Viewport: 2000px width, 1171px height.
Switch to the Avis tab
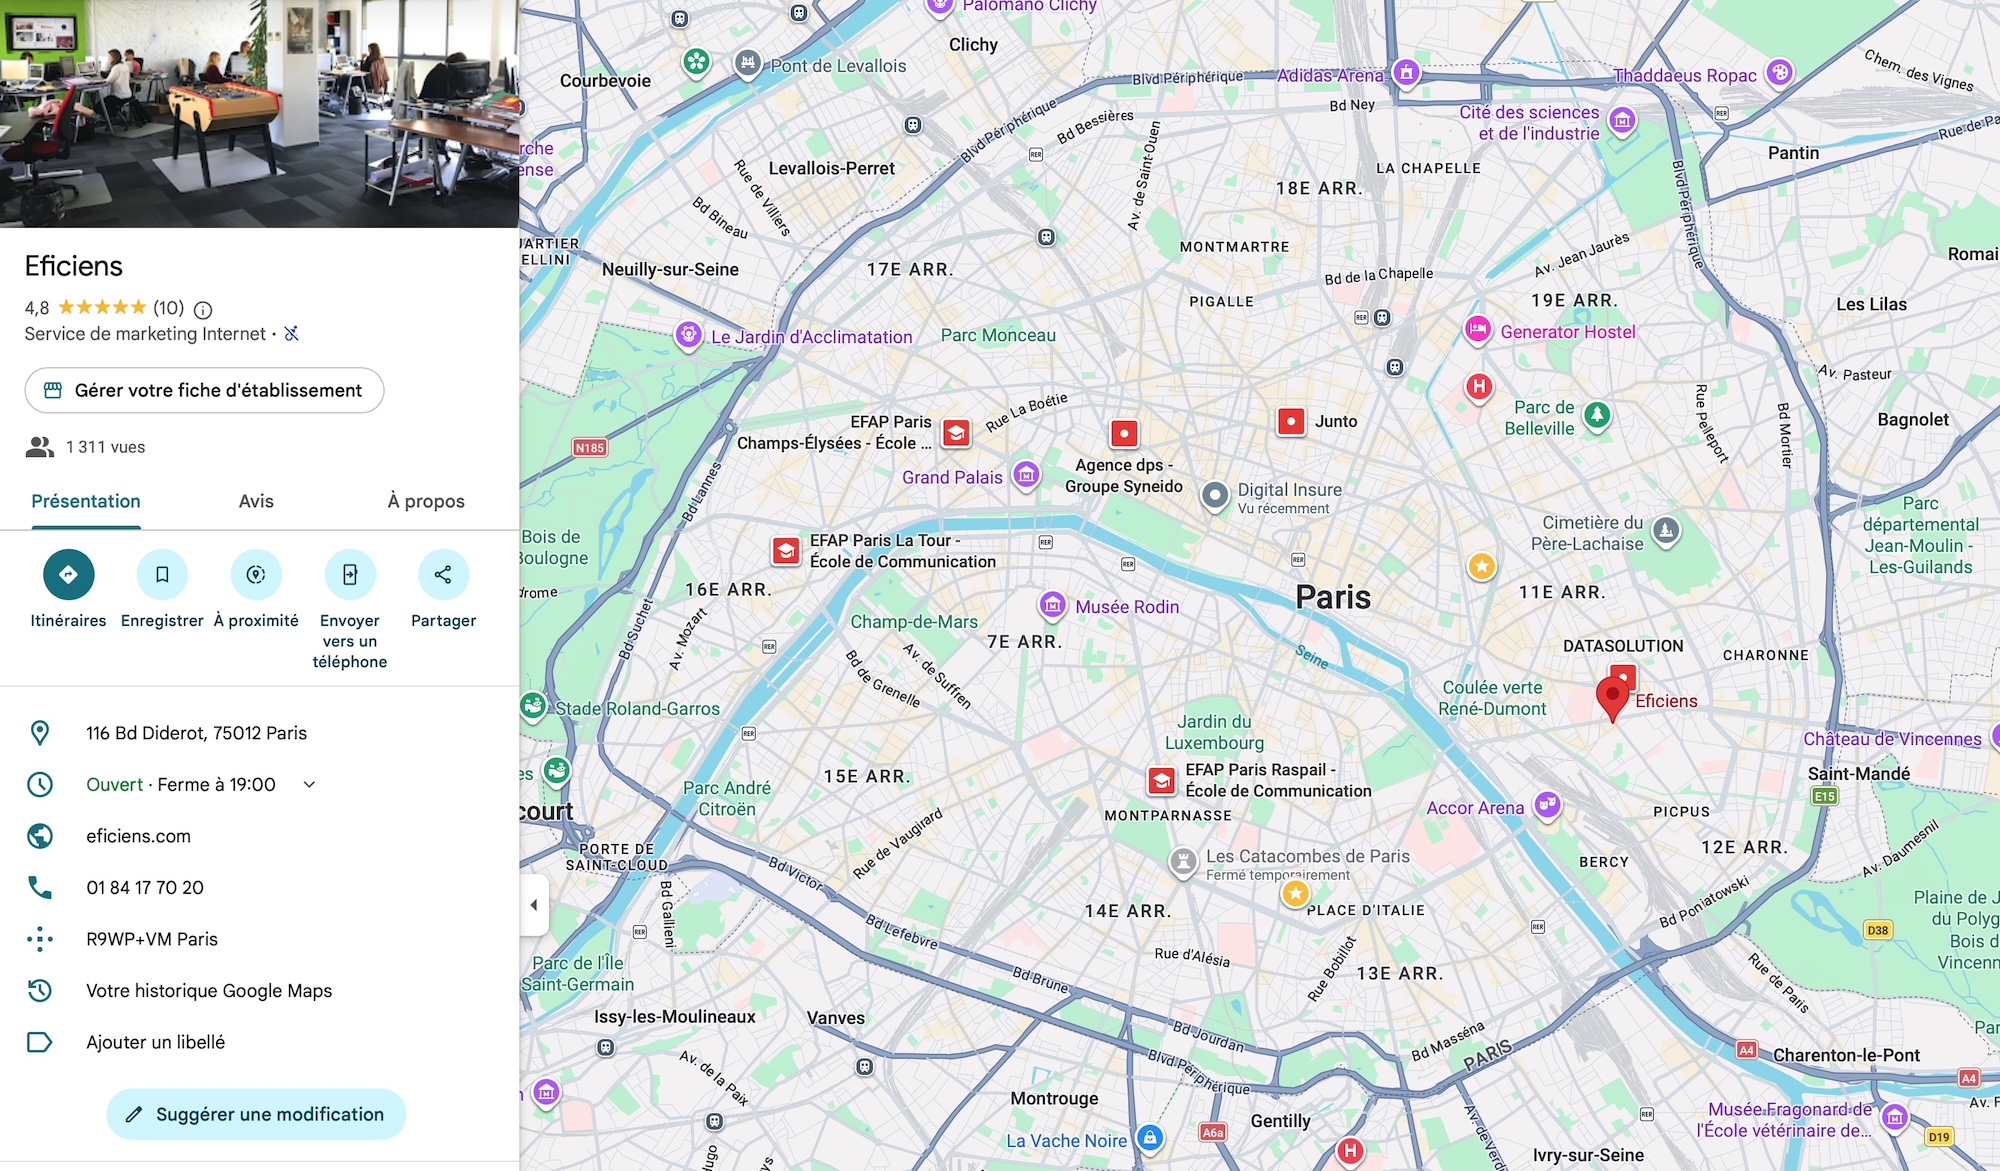point(256,501)
